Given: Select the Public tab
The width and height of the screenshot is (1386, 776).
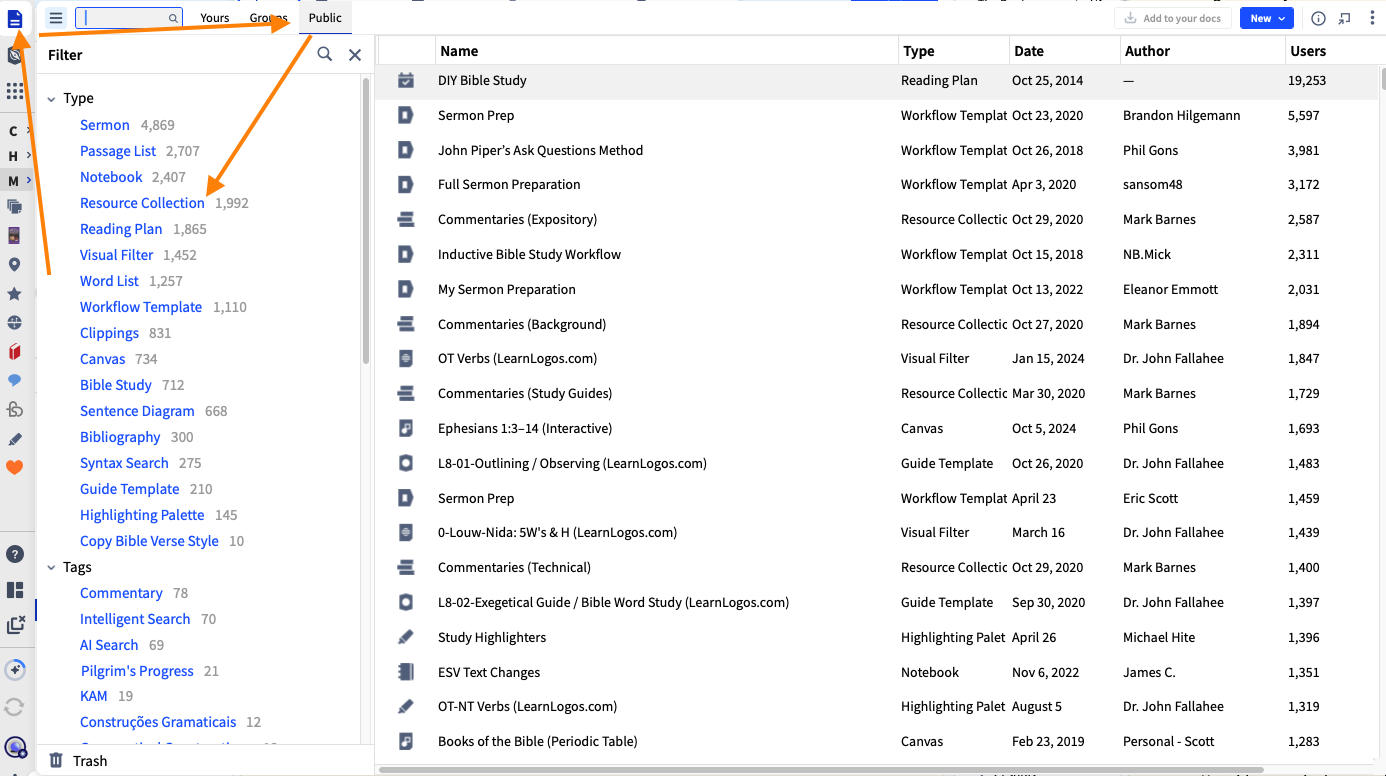Looking at the screenshot, I should pos(325,18).
